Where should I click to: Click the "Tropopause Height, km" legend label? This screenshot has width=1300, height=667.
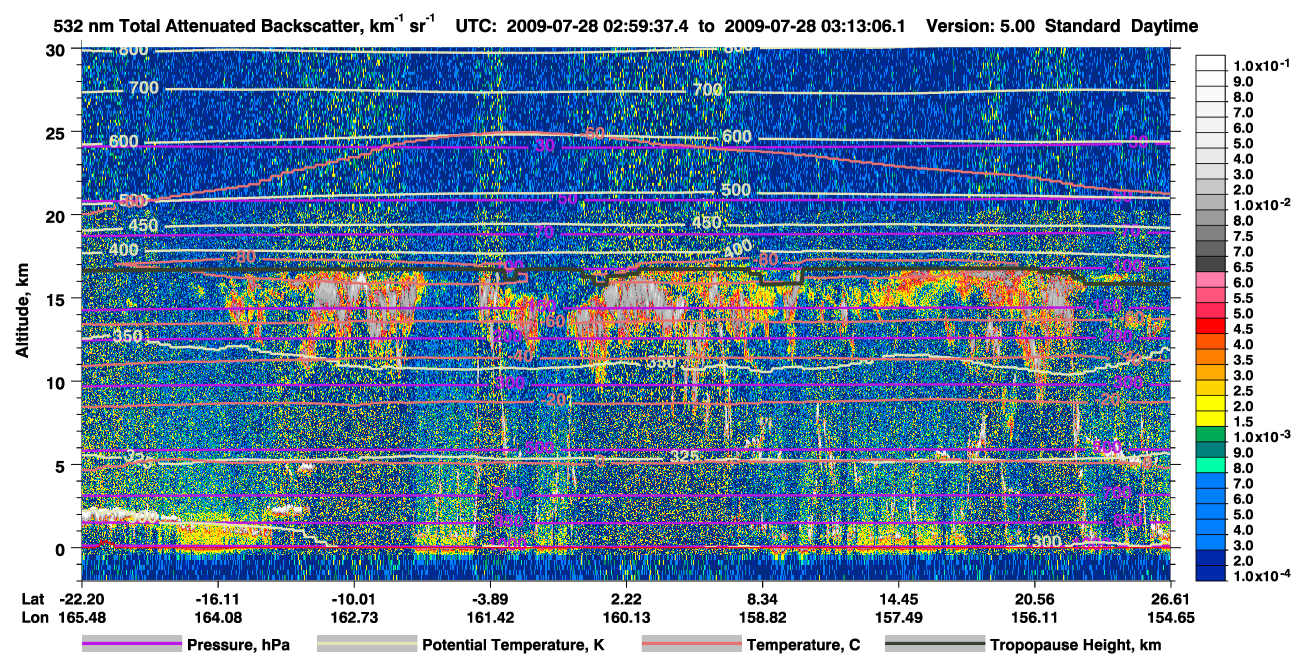(x=1075, y=646)
